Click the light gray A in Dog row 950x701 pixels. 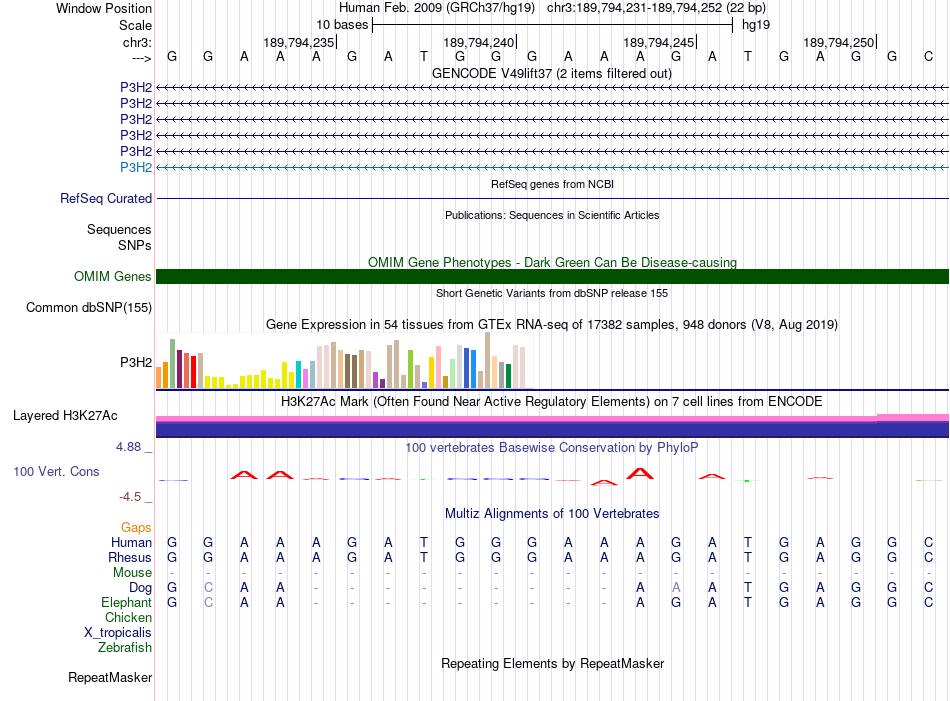click(x=676, y=588)
